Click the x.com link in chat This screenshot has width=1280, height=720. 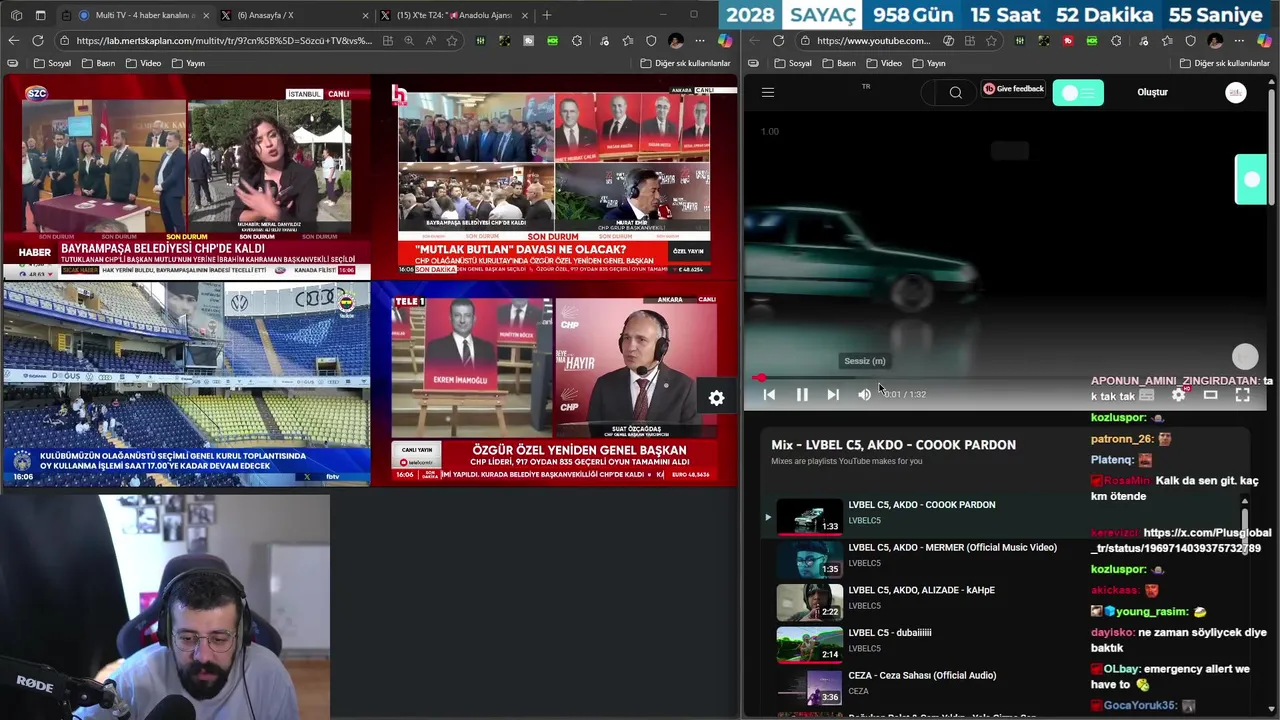point(1181,541)
